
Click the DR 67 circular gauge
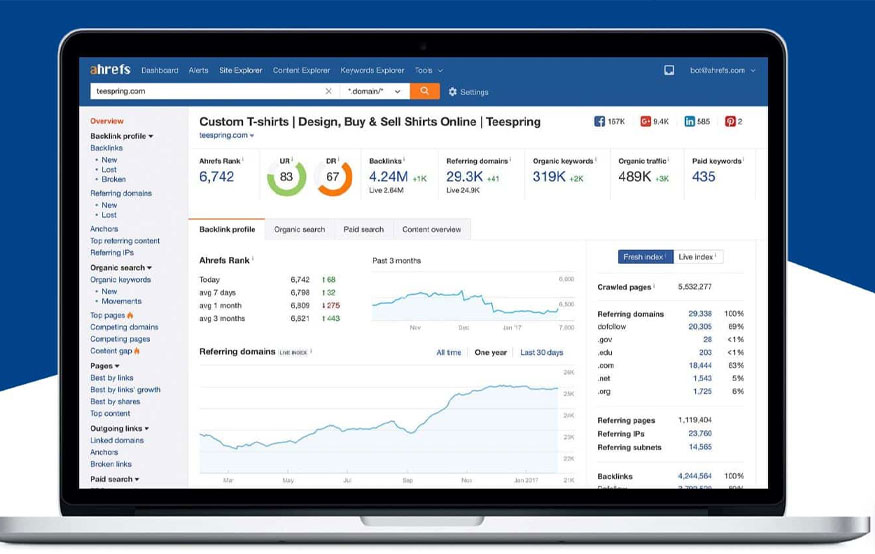[333, 177]
